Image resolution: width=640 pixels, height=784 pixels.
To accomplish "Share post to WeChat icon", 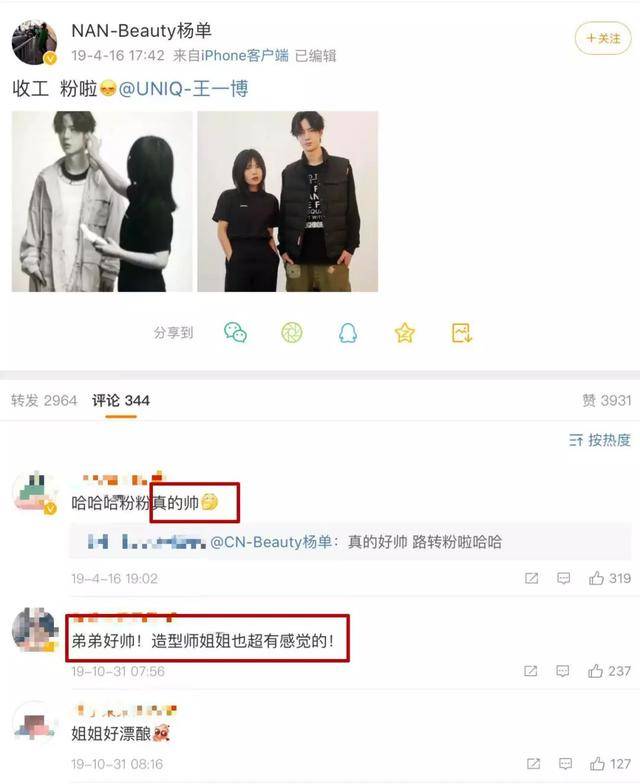I will (235, 332).
